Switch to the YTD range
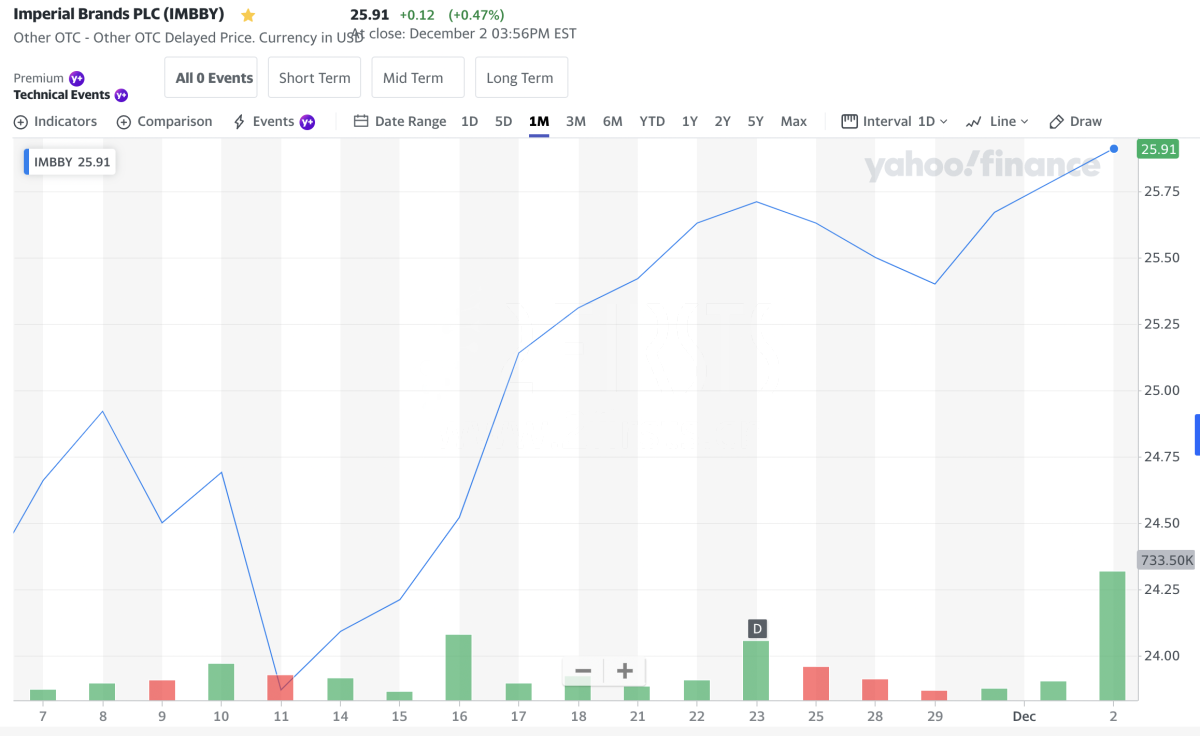This screenshot has width=1200, height=736. pyautogui.click(x=652, y=121)
